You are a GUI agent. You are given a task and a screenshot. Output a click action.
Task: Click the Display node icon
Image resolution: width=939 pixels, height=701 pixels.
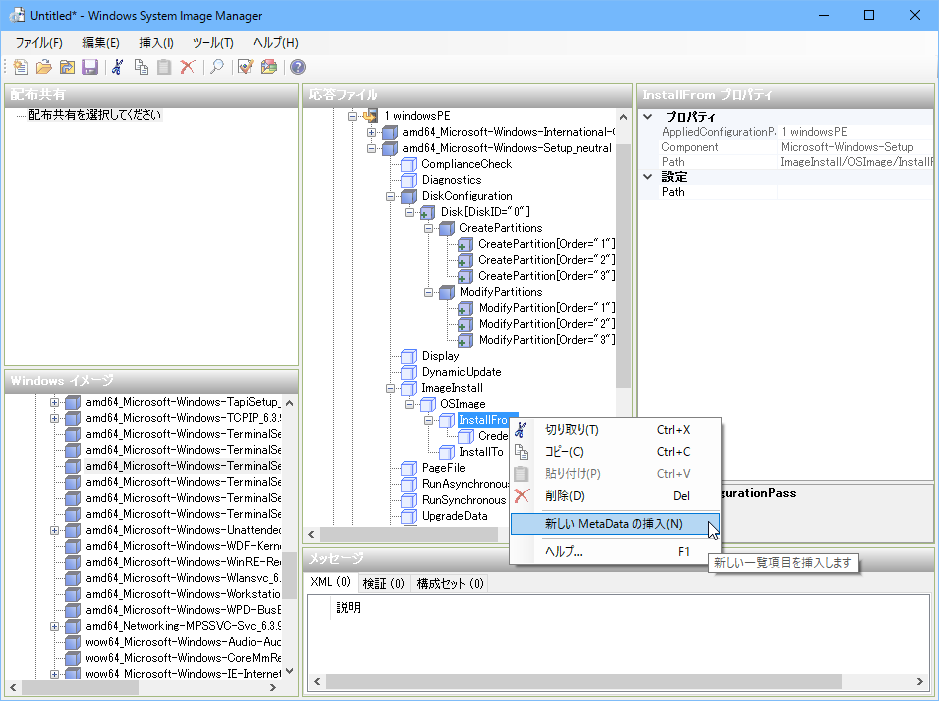click(x=409, y=356)
